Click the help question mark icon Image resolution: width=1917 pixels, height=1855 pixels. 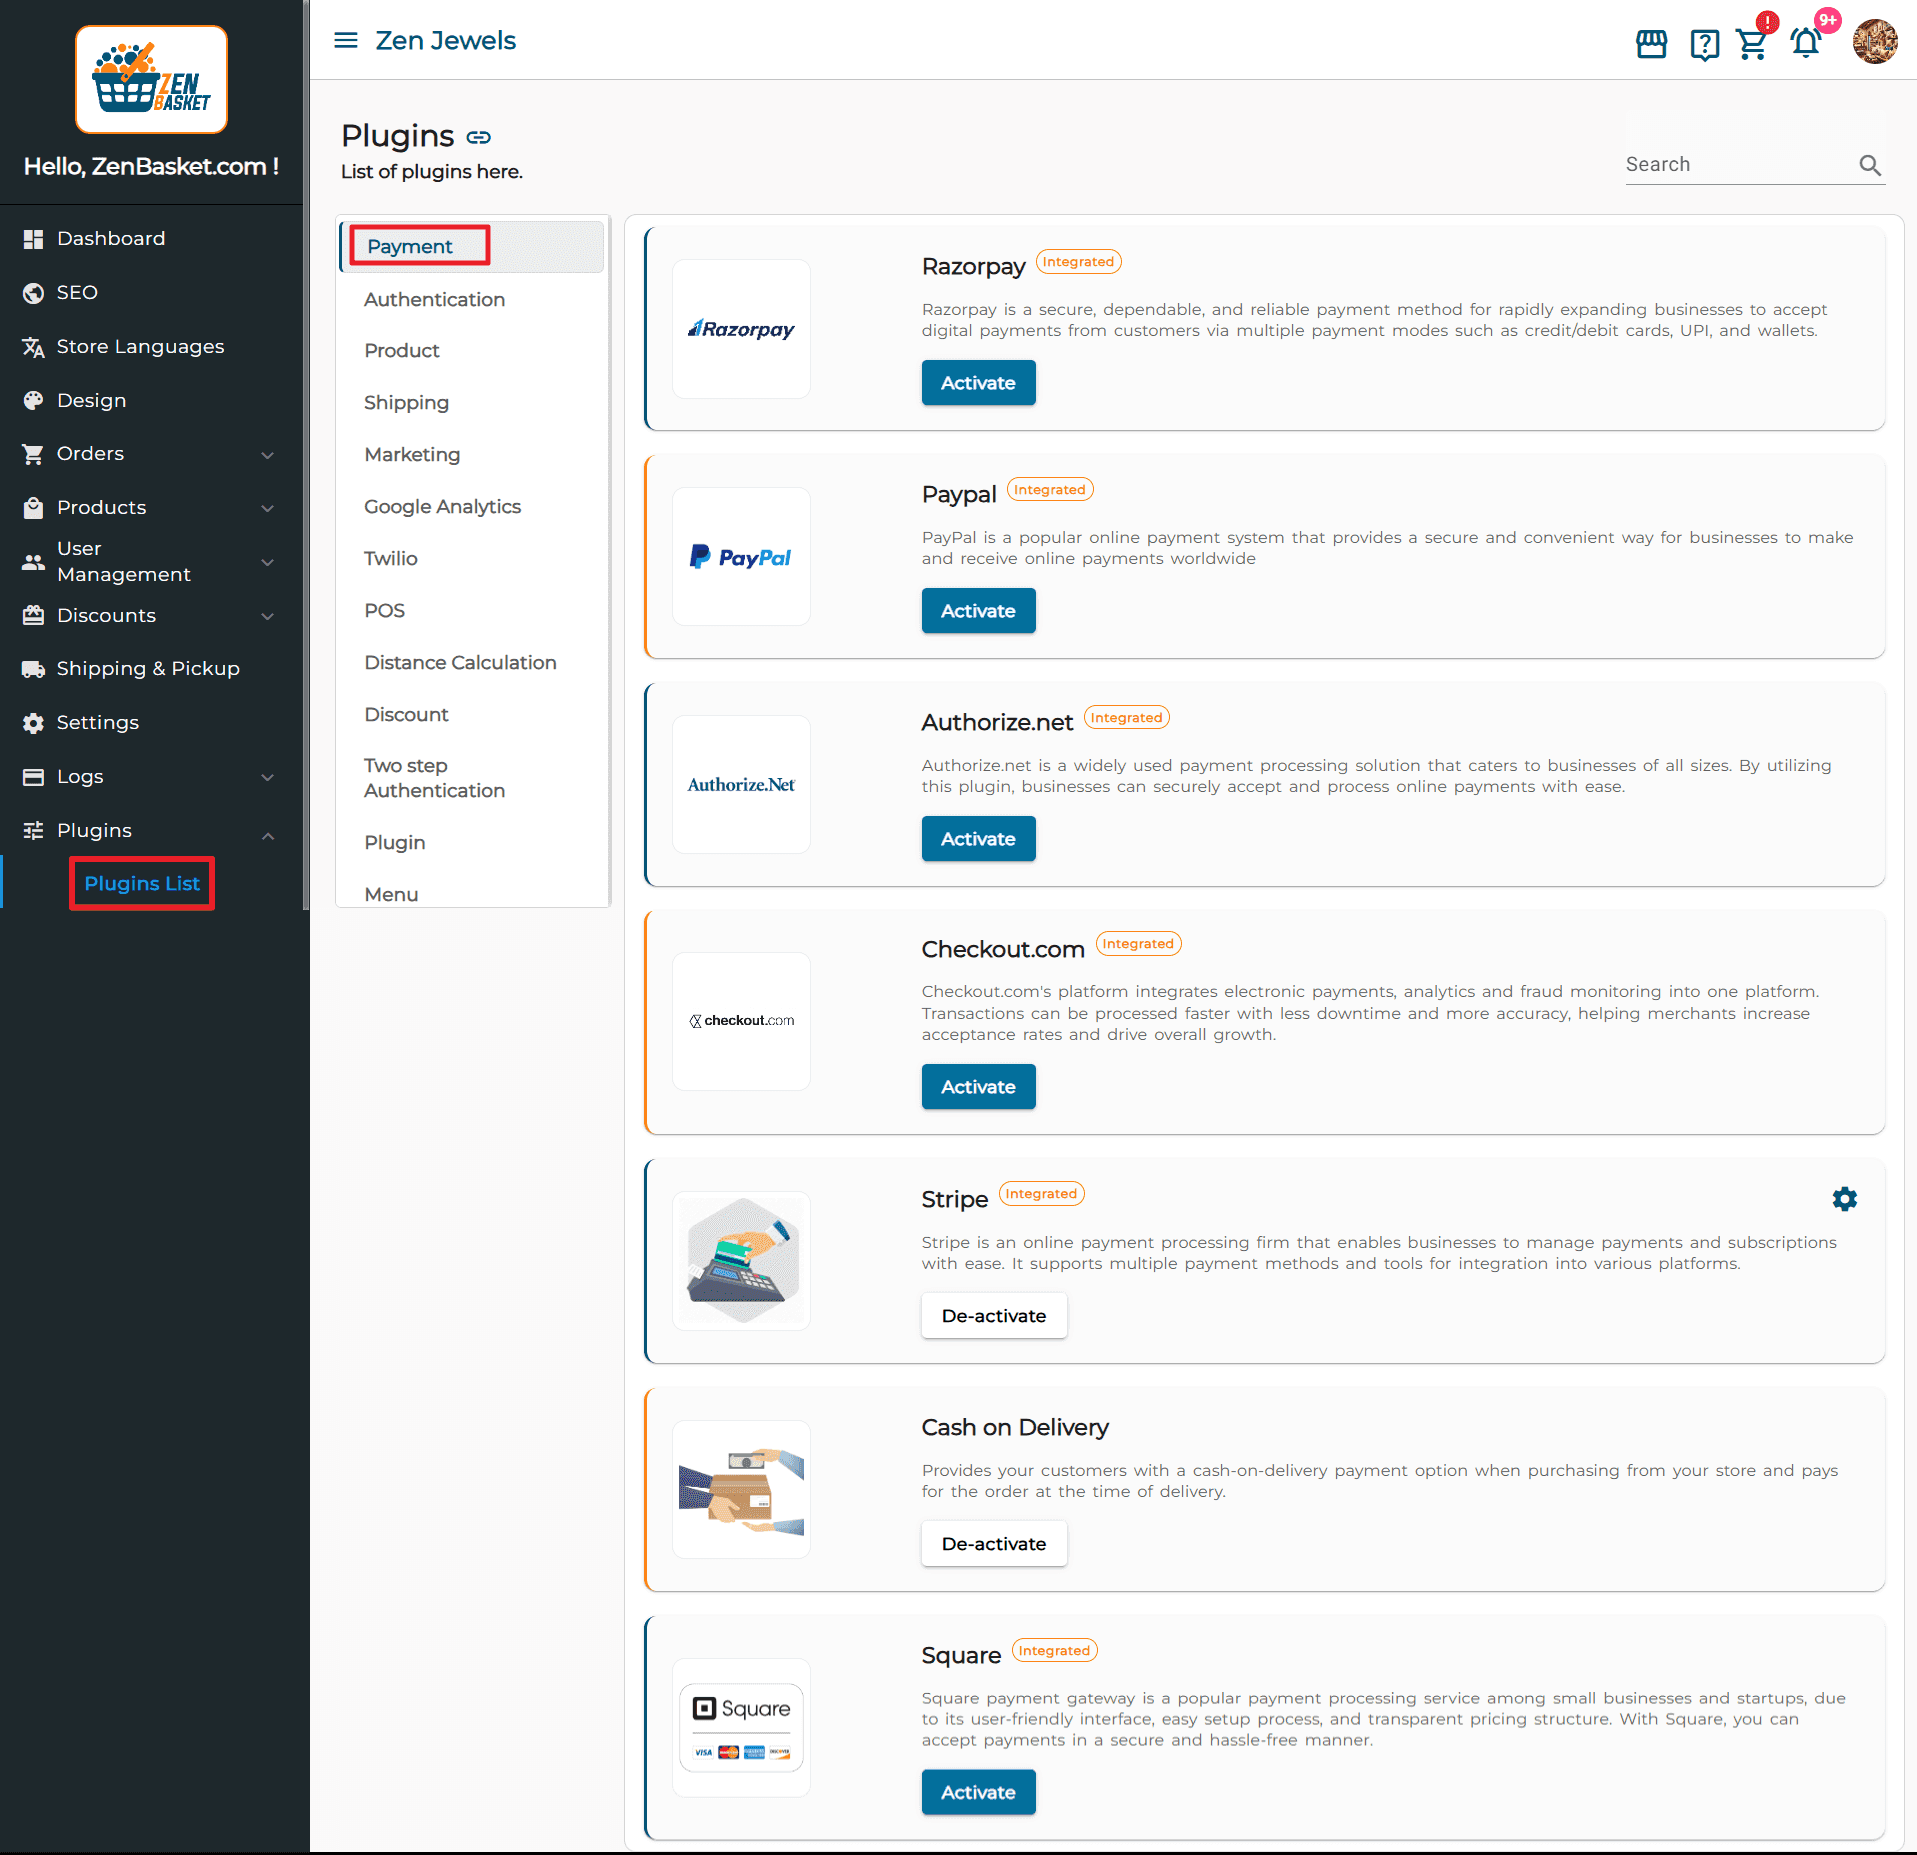coord(1704,44)
